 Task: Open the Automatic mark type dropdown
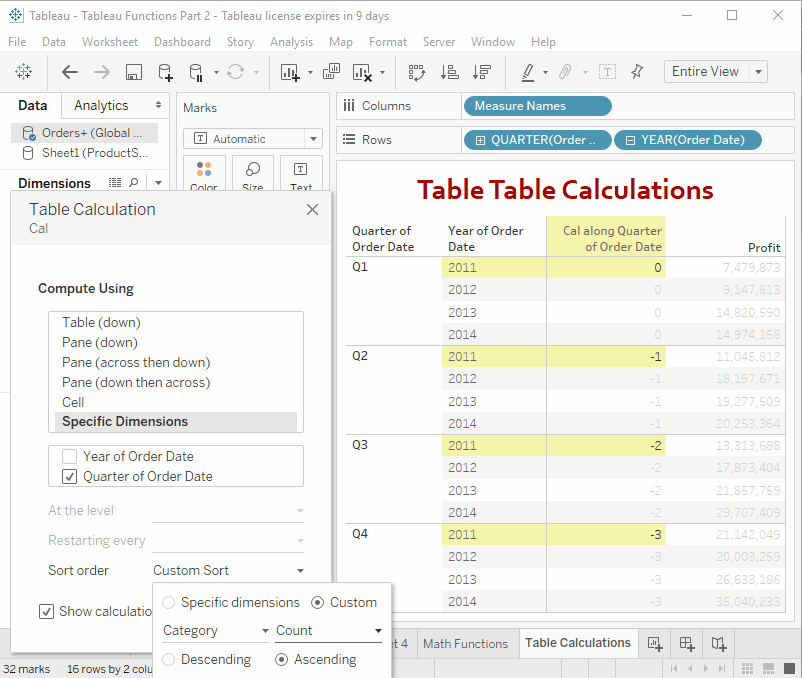313,139
